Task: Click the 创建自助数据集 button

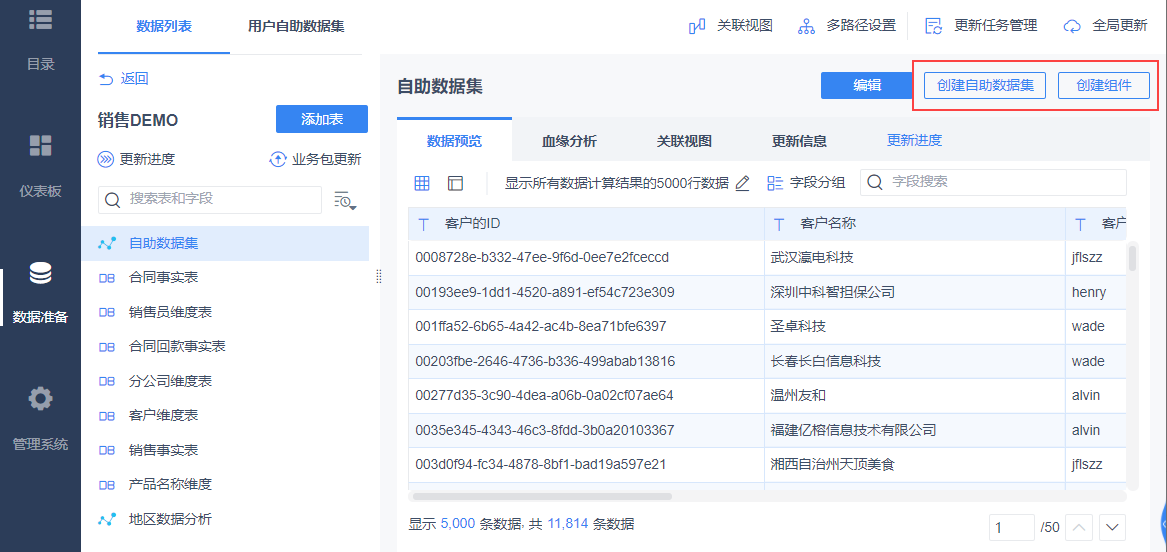Action: (985, 86)
